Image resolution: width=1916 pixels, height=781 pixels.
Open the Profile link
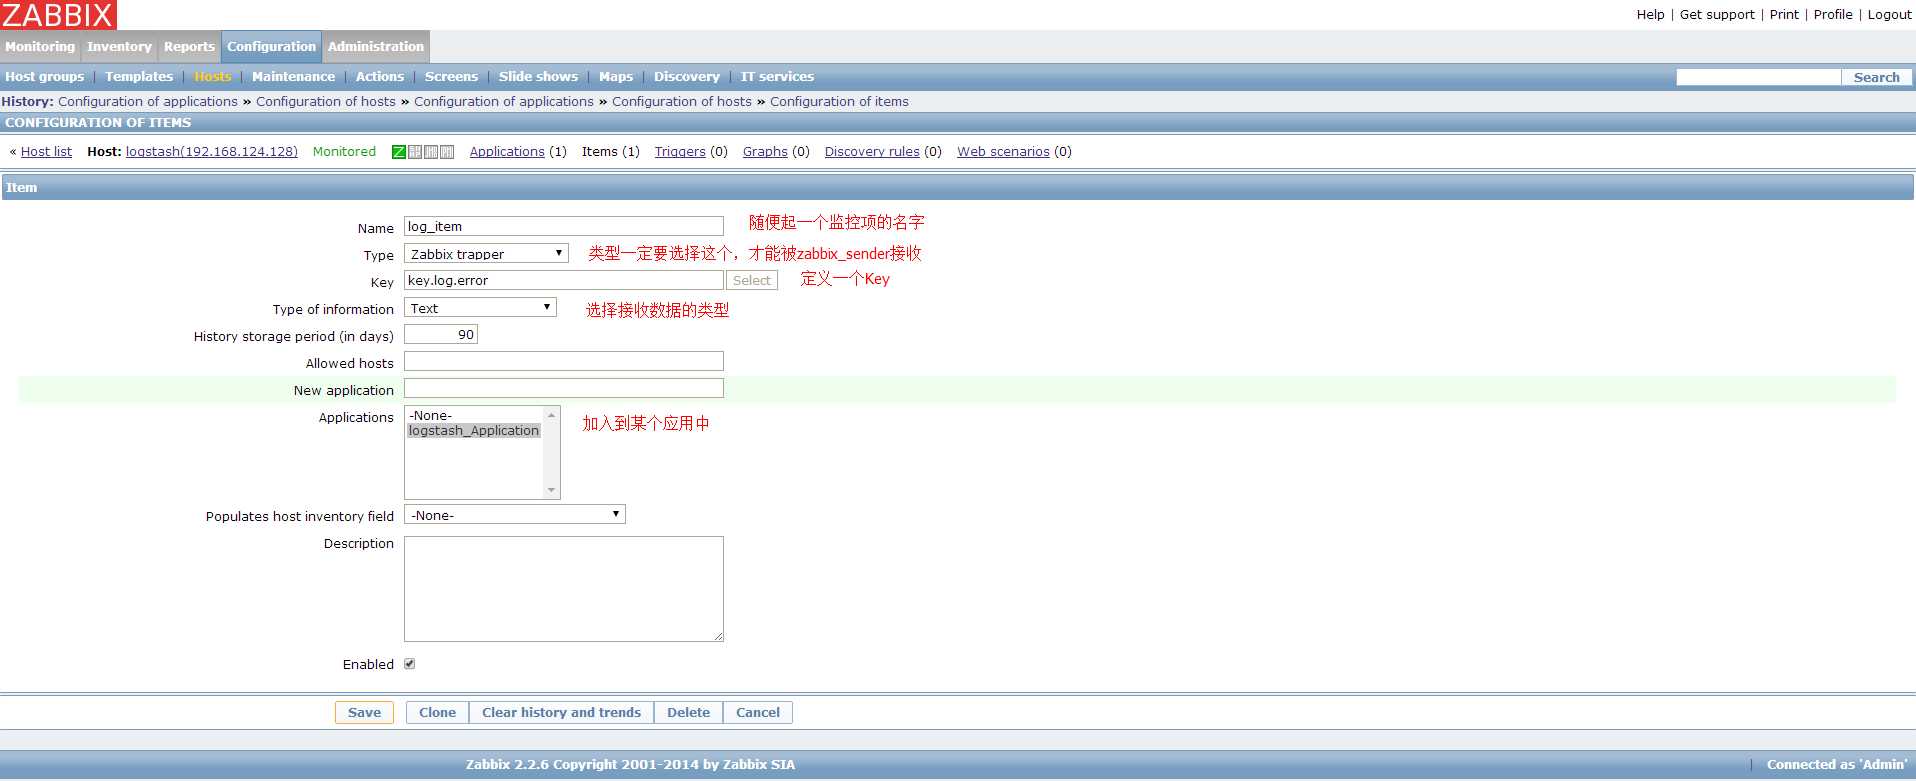coord(1833,14)
